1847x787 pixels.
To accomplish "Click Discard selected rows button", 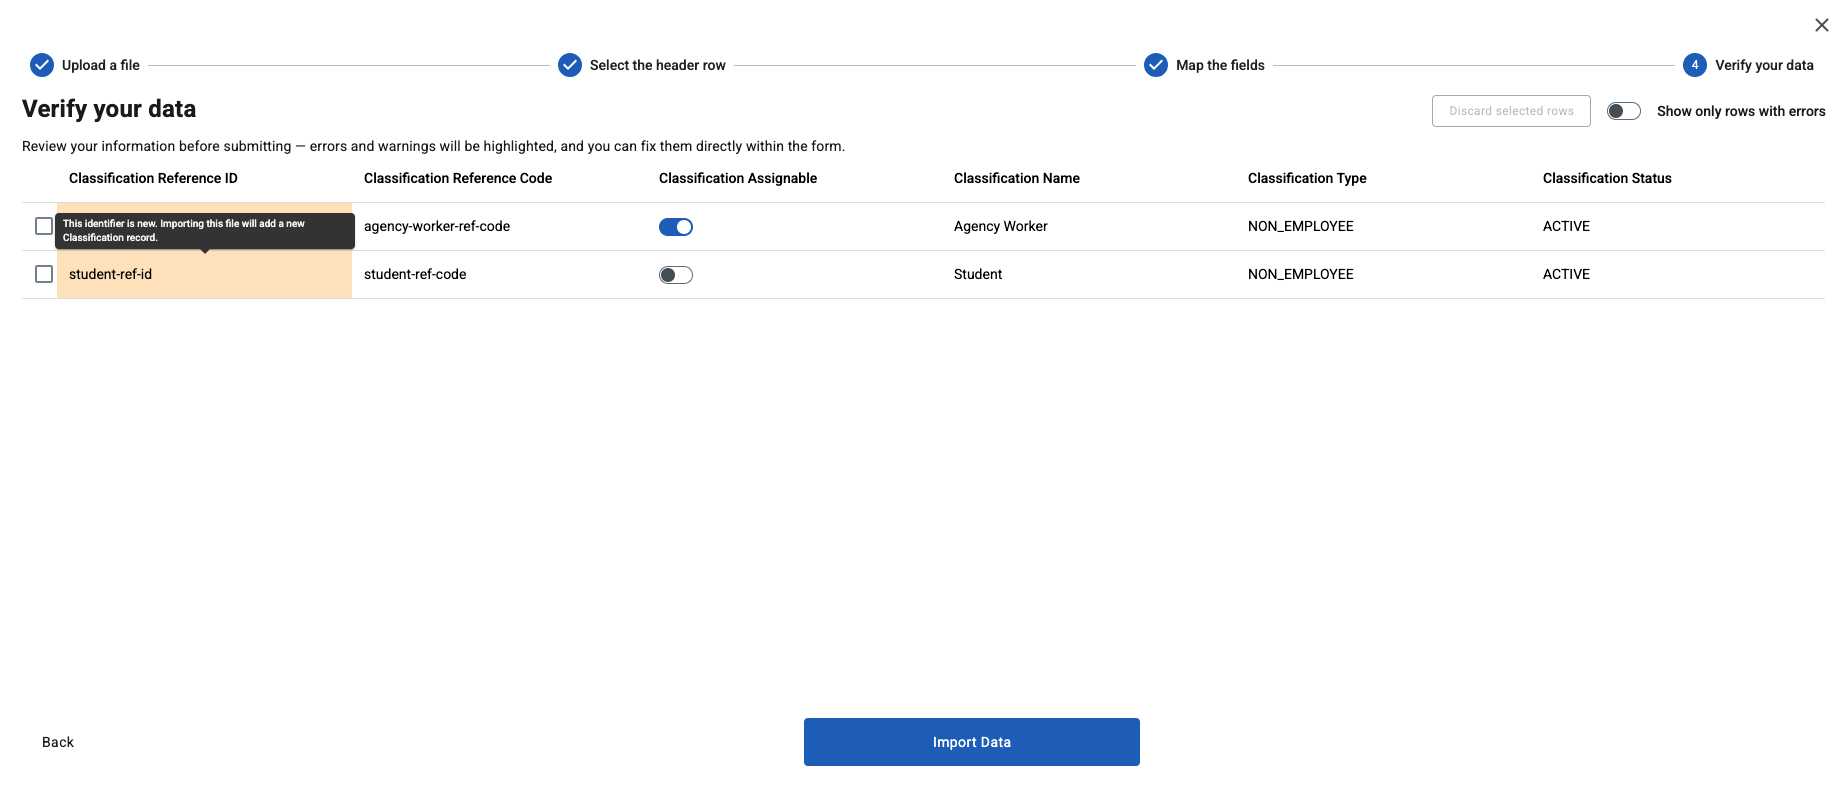I will pyautogui.click(x=1511, y=111).
